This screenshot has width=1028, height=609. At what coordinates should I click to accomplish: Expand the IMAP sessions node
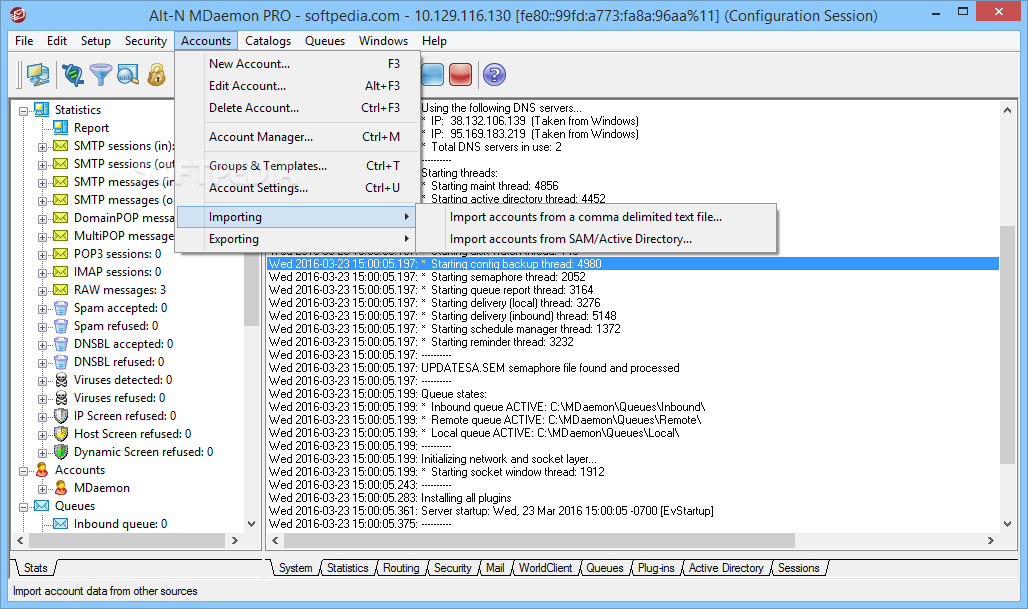[x=43, y=272]
